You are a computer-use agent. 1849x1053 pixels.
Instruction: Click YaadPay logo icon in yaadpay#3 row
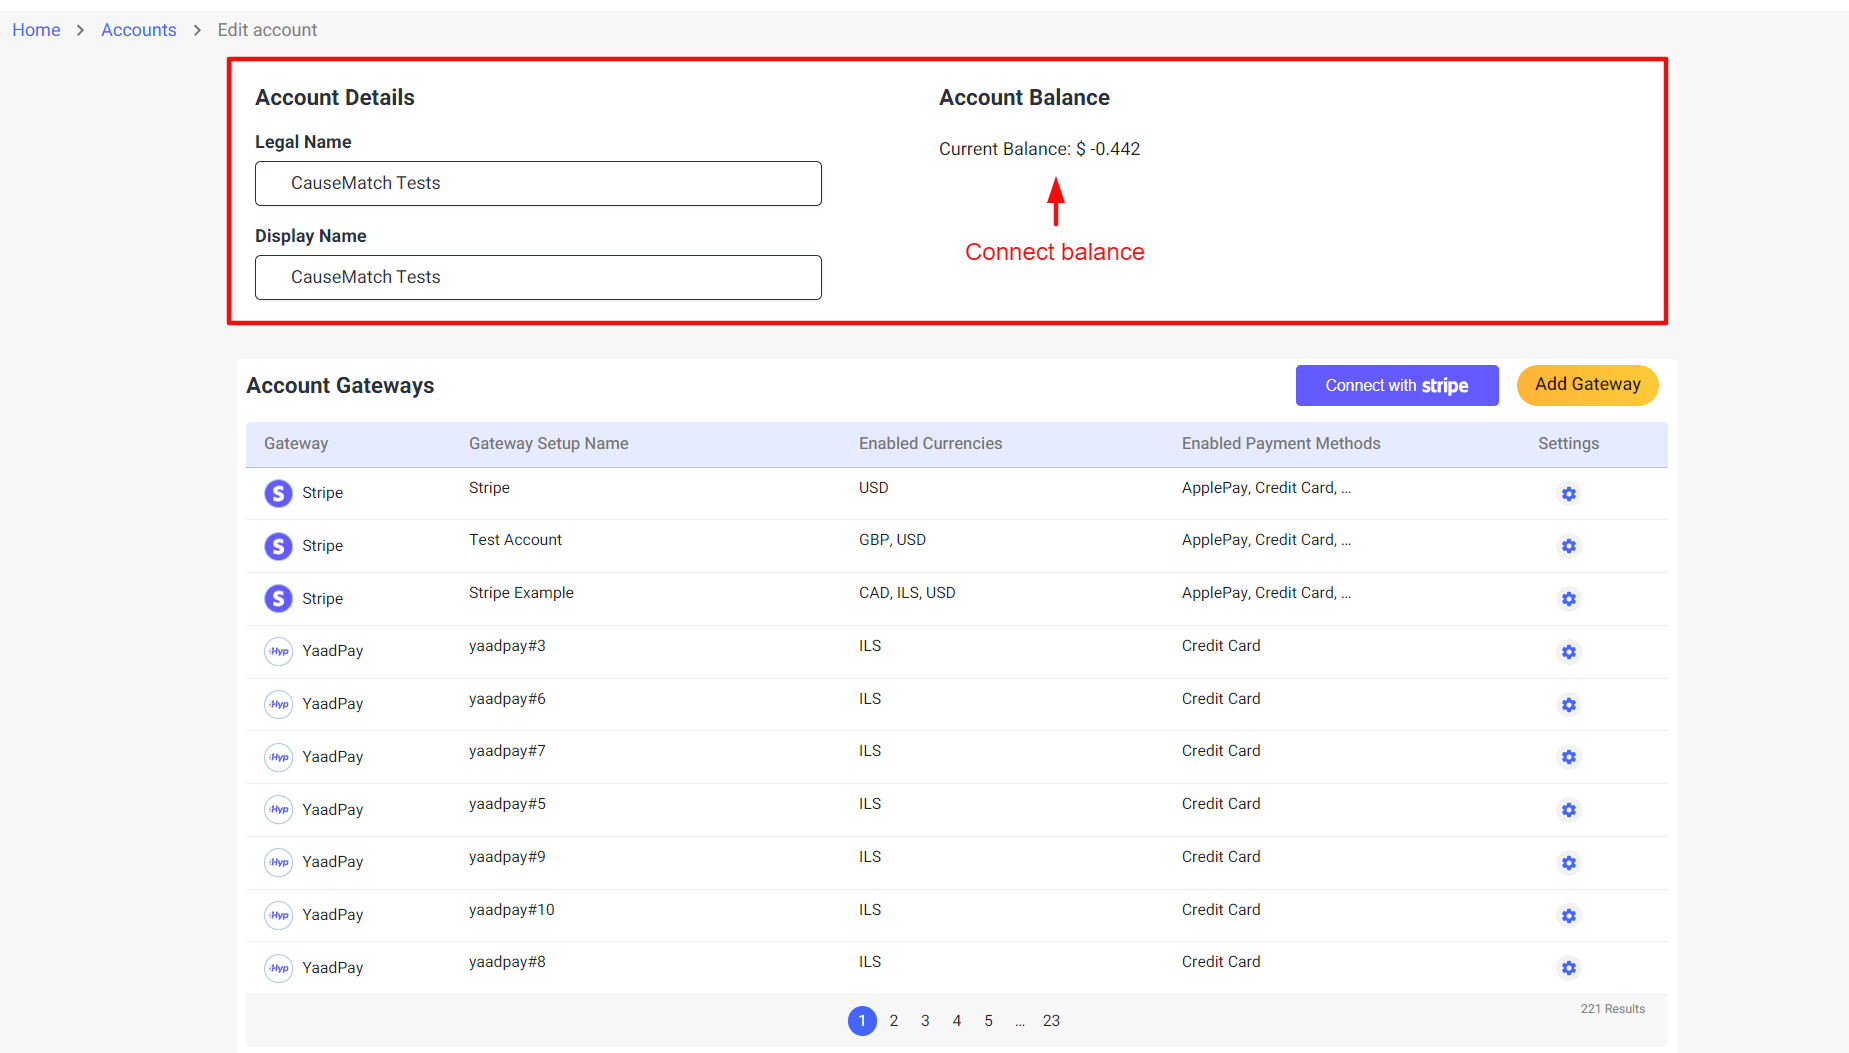pyautogui.click(x=278, y=651)
